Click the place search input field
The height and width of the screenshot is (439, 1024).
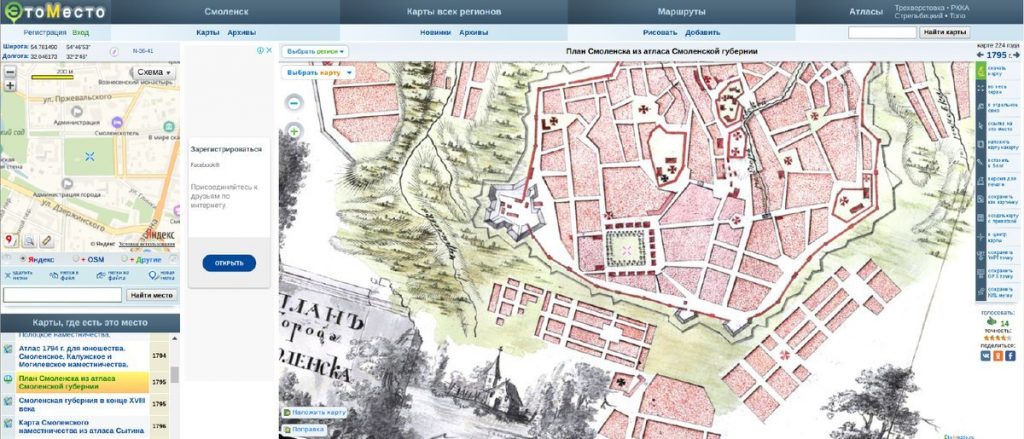62,295
